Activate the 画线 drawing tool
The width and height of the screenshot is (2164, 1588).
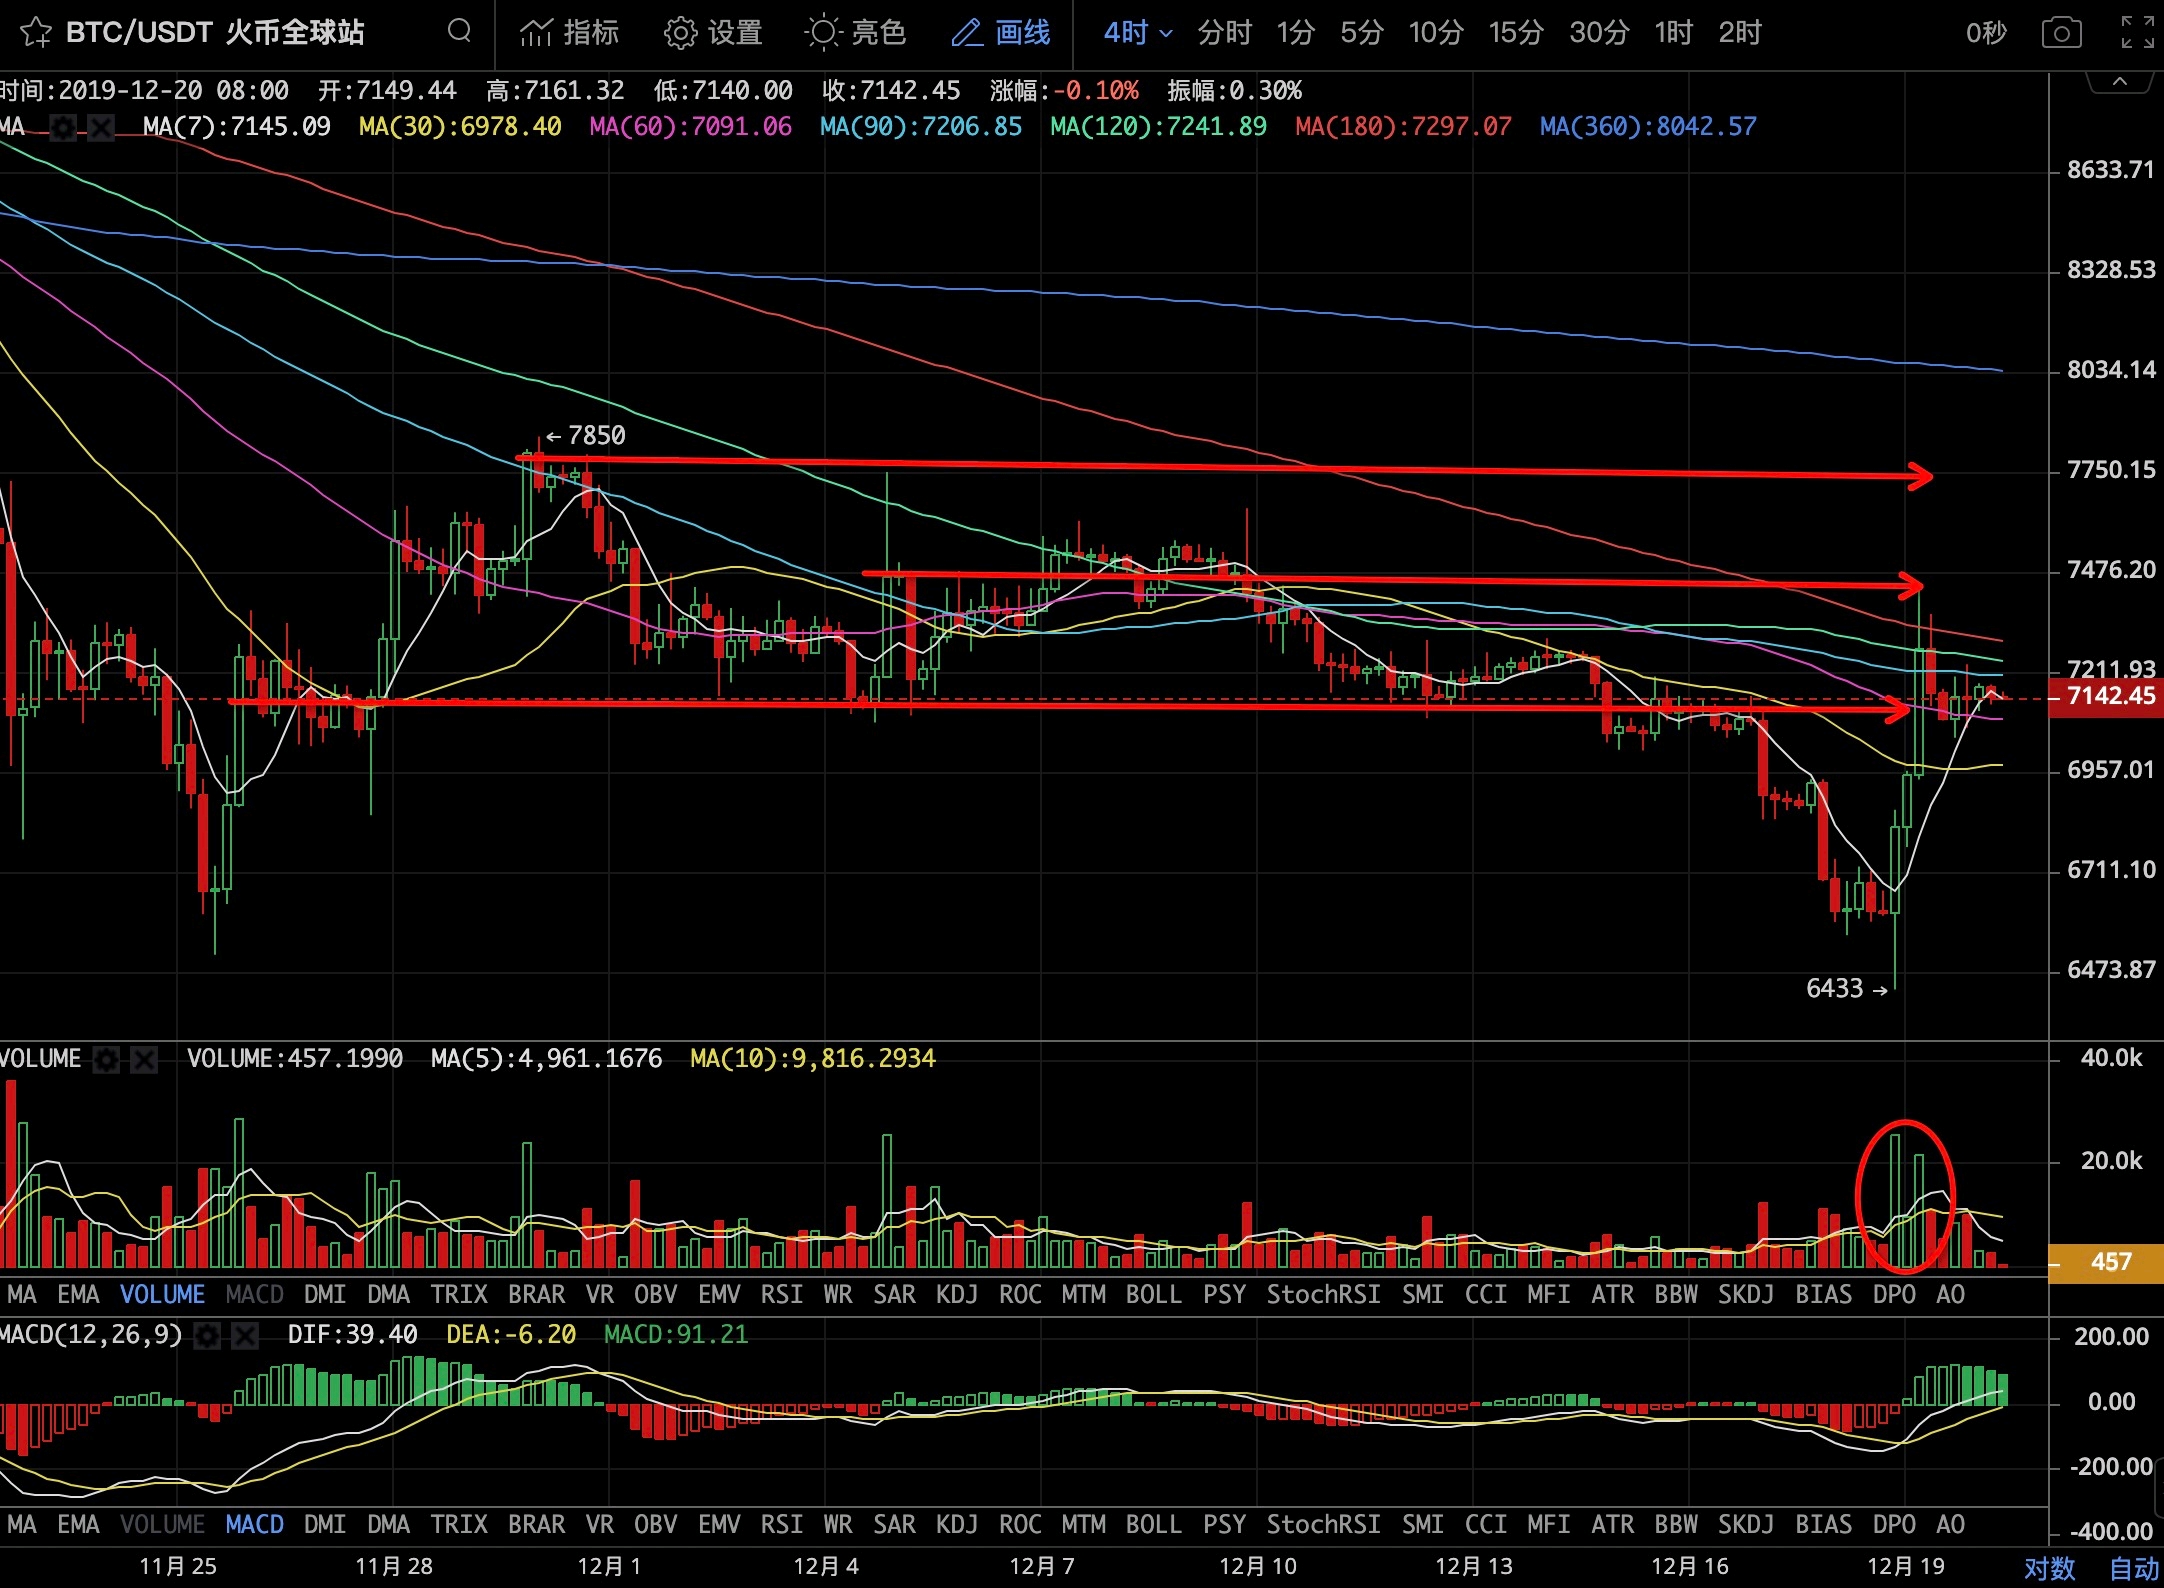[1000, 33]
